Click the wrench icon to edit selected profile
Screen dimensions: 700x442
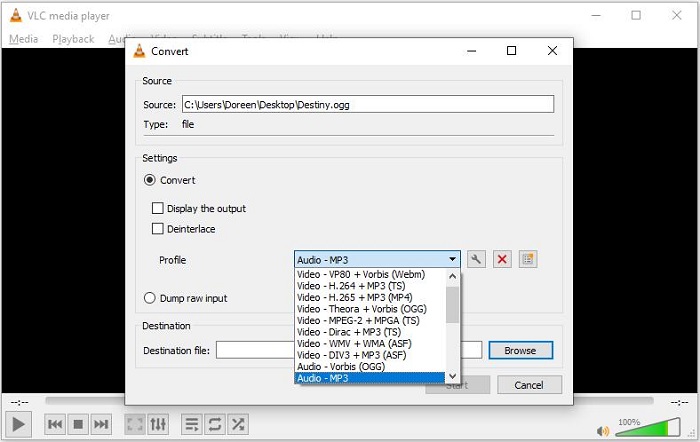pos(477,260)
